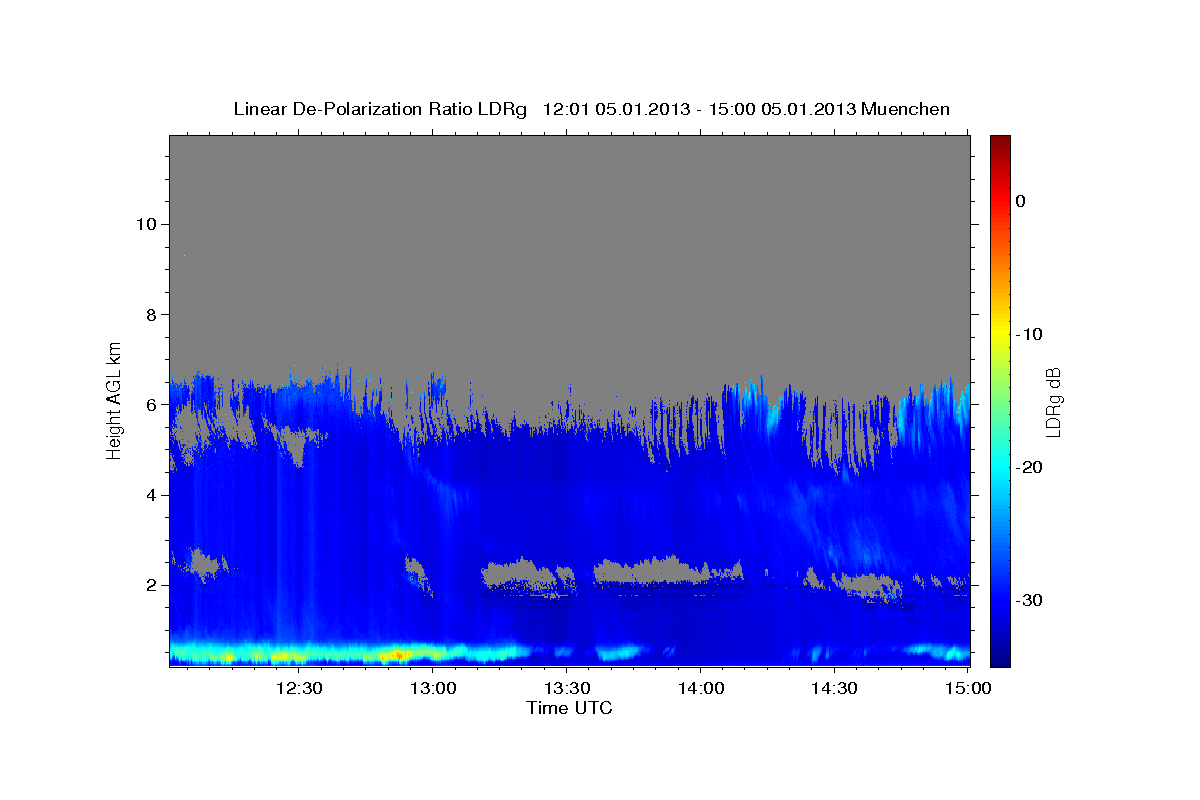Click the 'LDRg dB' colorbar label
This screenshot has width=1200, height=800.
1053,402
